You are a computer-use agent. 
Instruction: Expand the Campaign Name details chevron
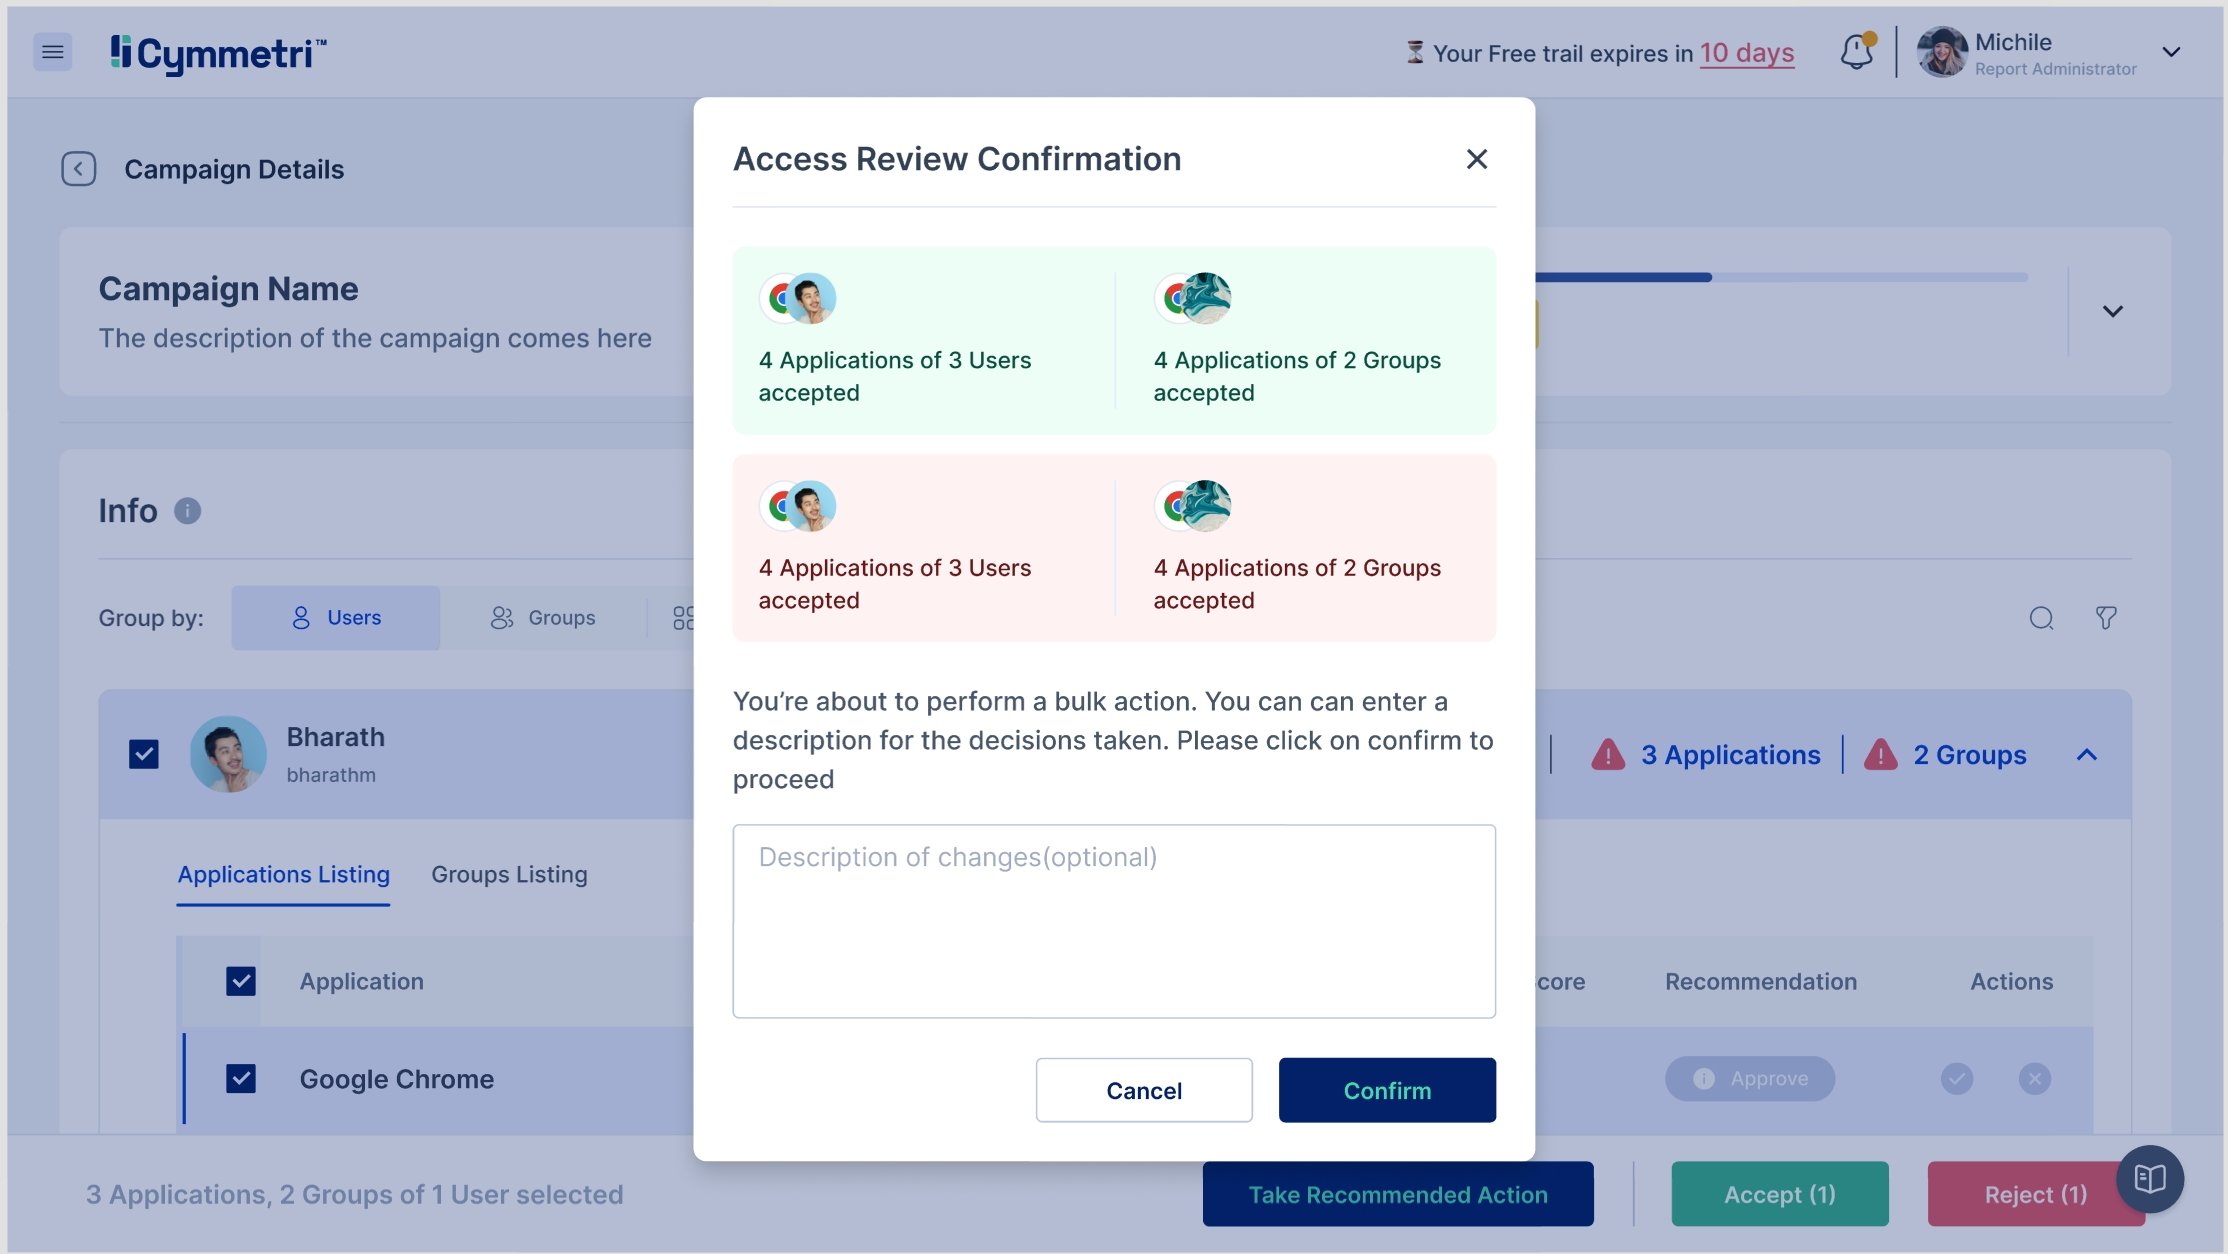(2112, 311)
